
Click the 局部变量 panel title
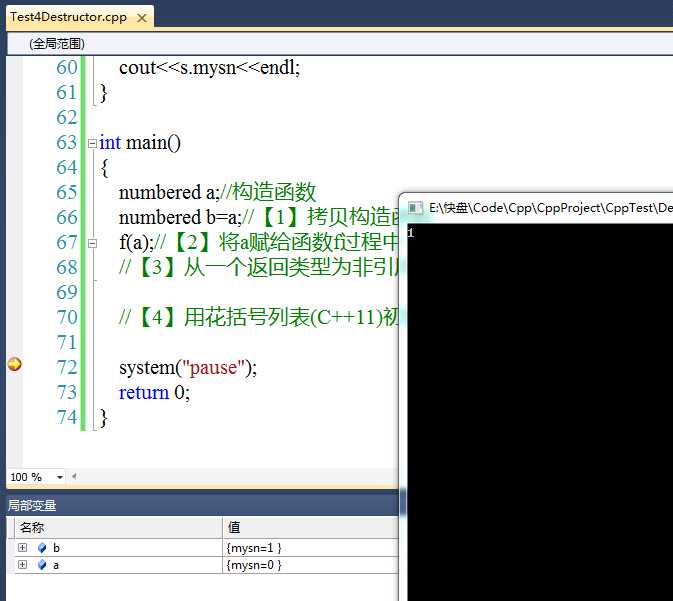click(32, 505)
